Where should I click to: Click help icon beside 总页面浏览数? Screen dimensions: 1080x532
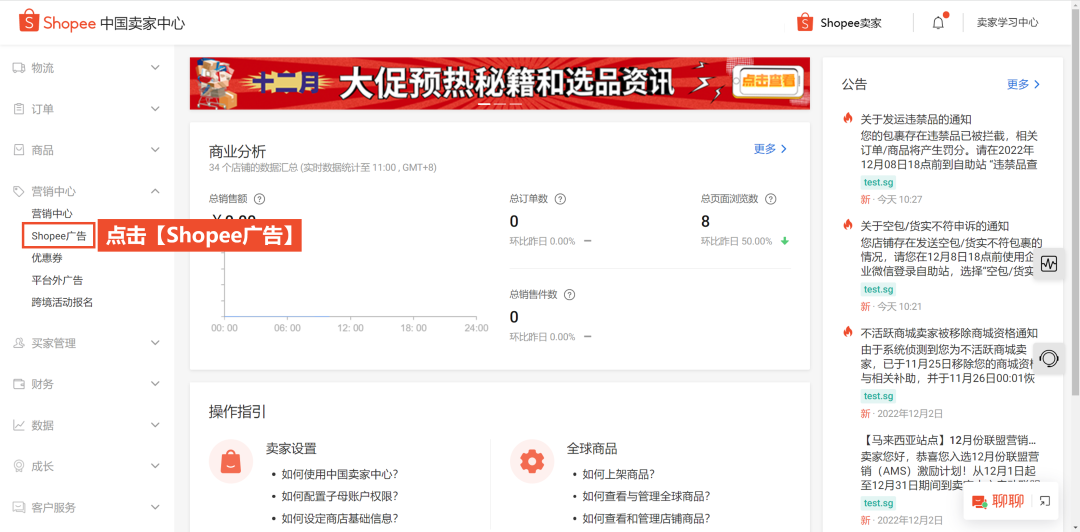(771, 199)
